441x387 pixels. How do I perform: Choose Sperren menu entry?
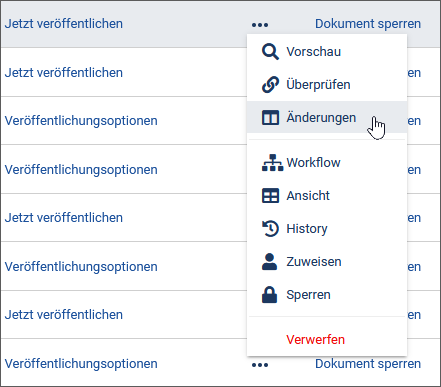click(327, 295)
